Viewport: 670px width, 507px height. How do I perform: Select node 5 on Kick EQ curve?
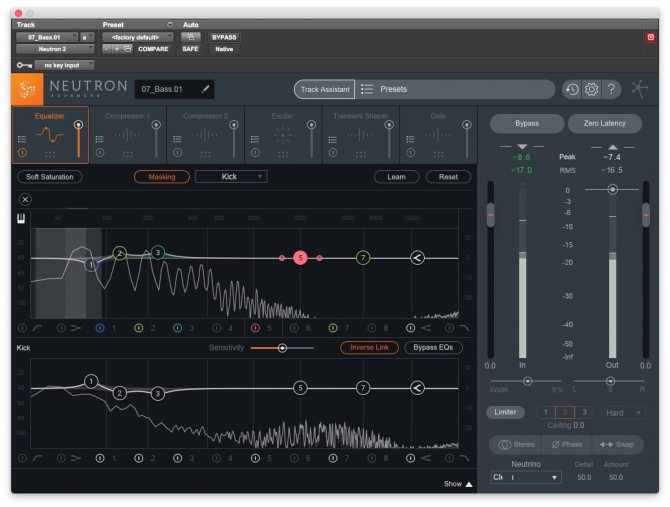pyautogui.click(x=300, y=388)
